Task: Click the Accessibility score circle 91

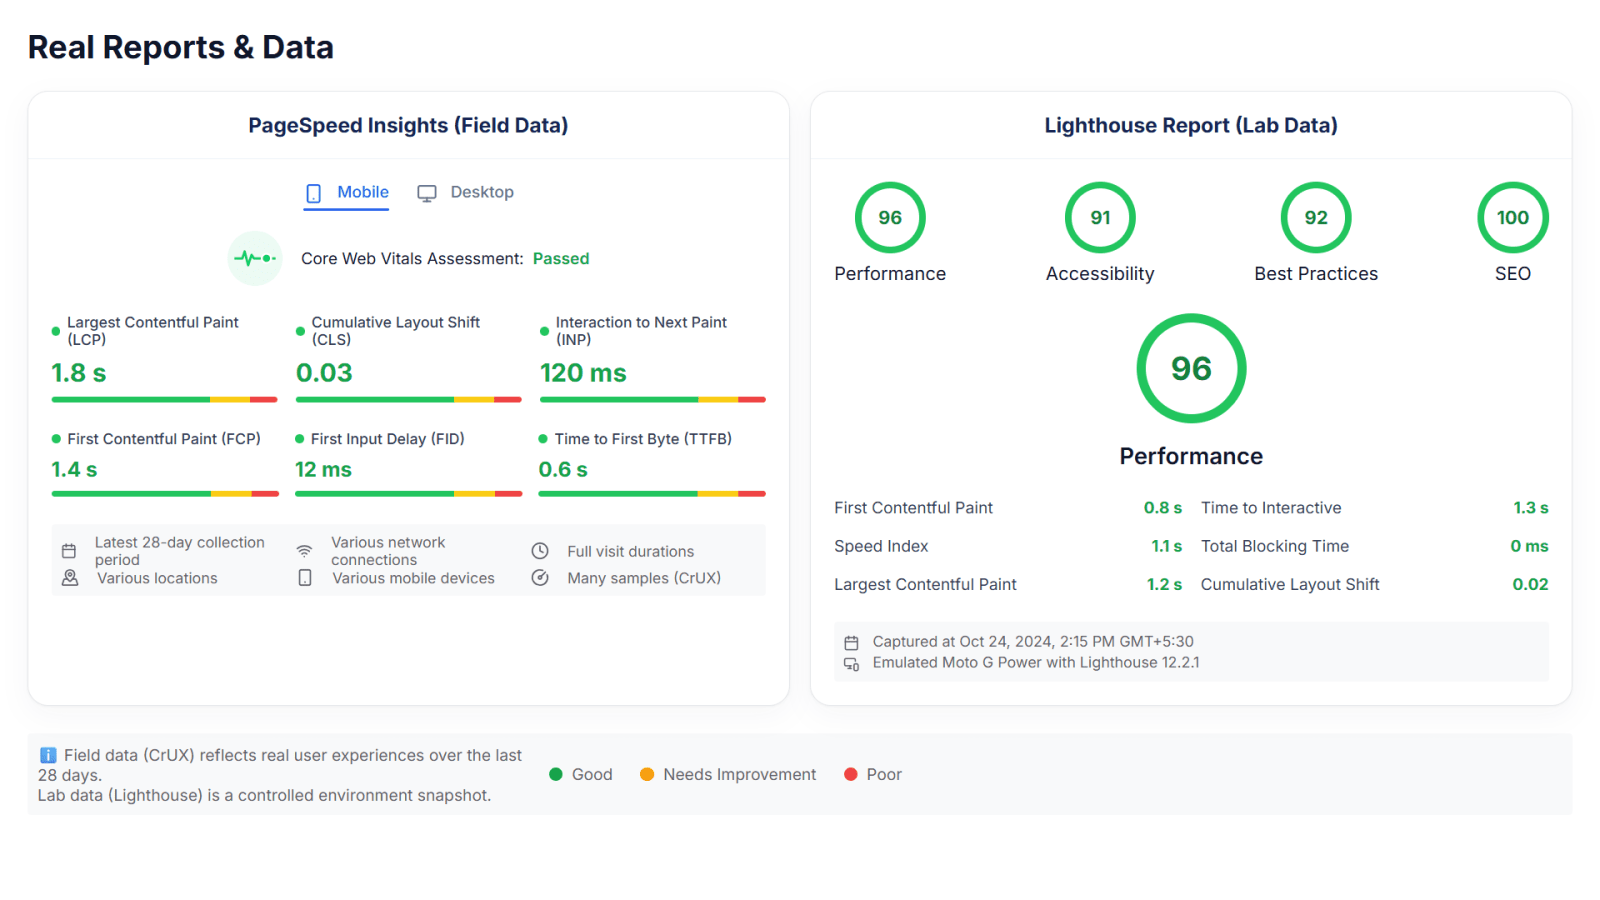Action: coord(1100,217)
